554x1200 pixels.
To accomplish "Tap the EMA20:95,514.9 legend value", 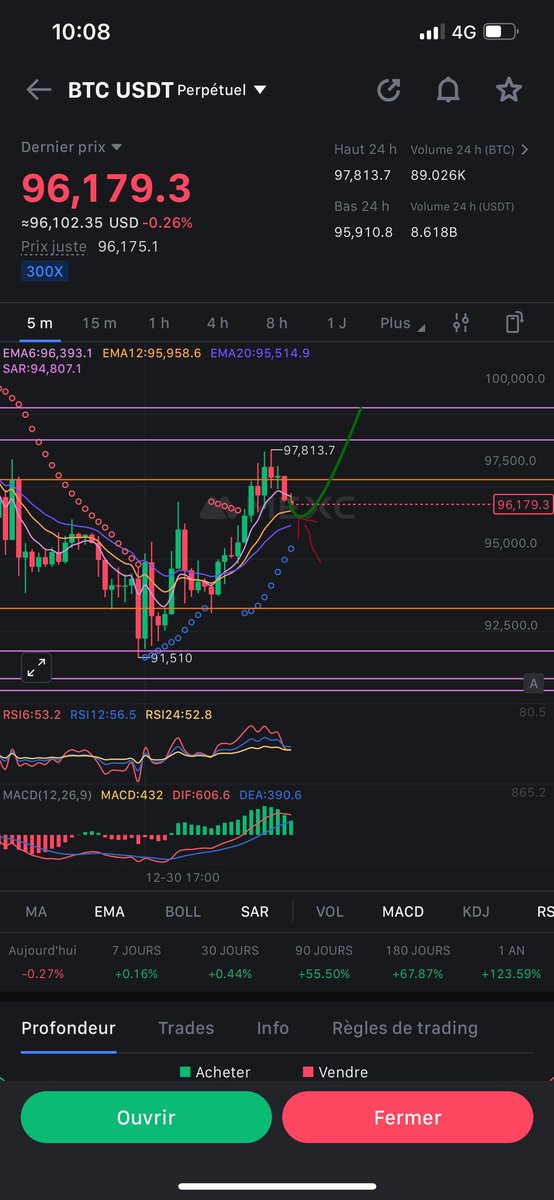I will pyautogui.click(x=260, y=353).
